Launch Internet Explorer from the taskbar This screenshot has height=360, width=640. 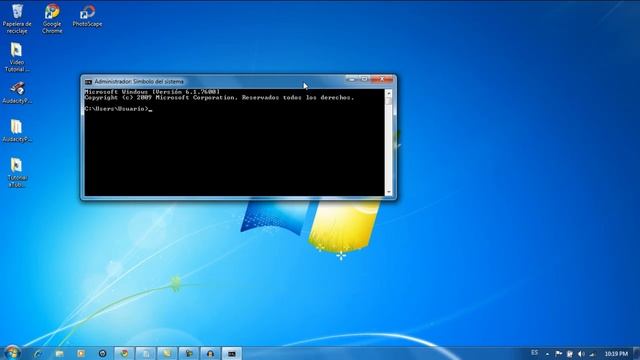pyautogui.click(x=38, y=353)
